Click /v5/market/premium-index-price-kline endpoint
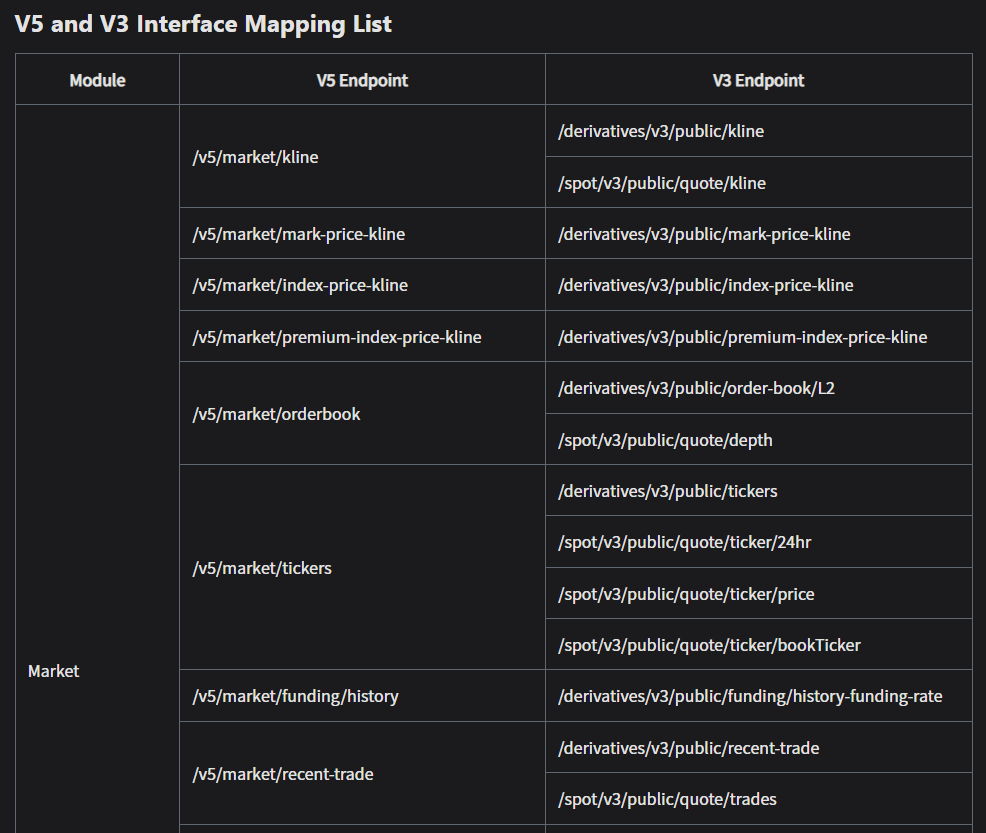Image resolution: width=986 pixels, height=833 pixels. pos(336,337)
